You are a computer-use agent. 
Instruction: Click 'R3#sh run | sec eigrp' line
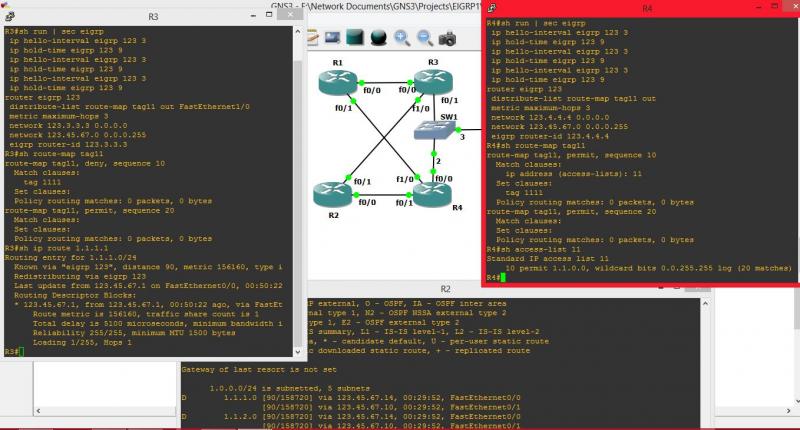54,32
